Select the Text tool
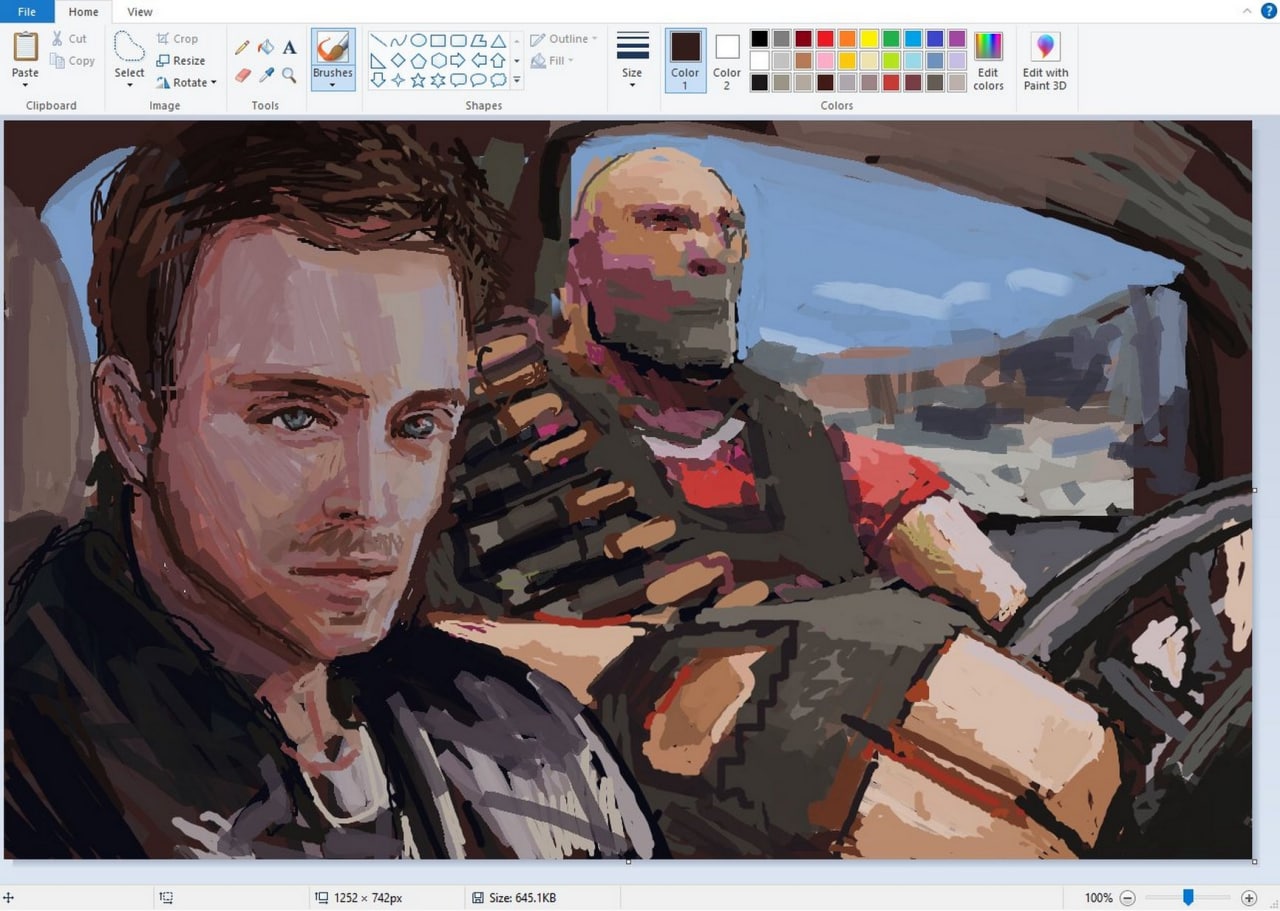This screenshot has height=911, width=1280. 289,47
